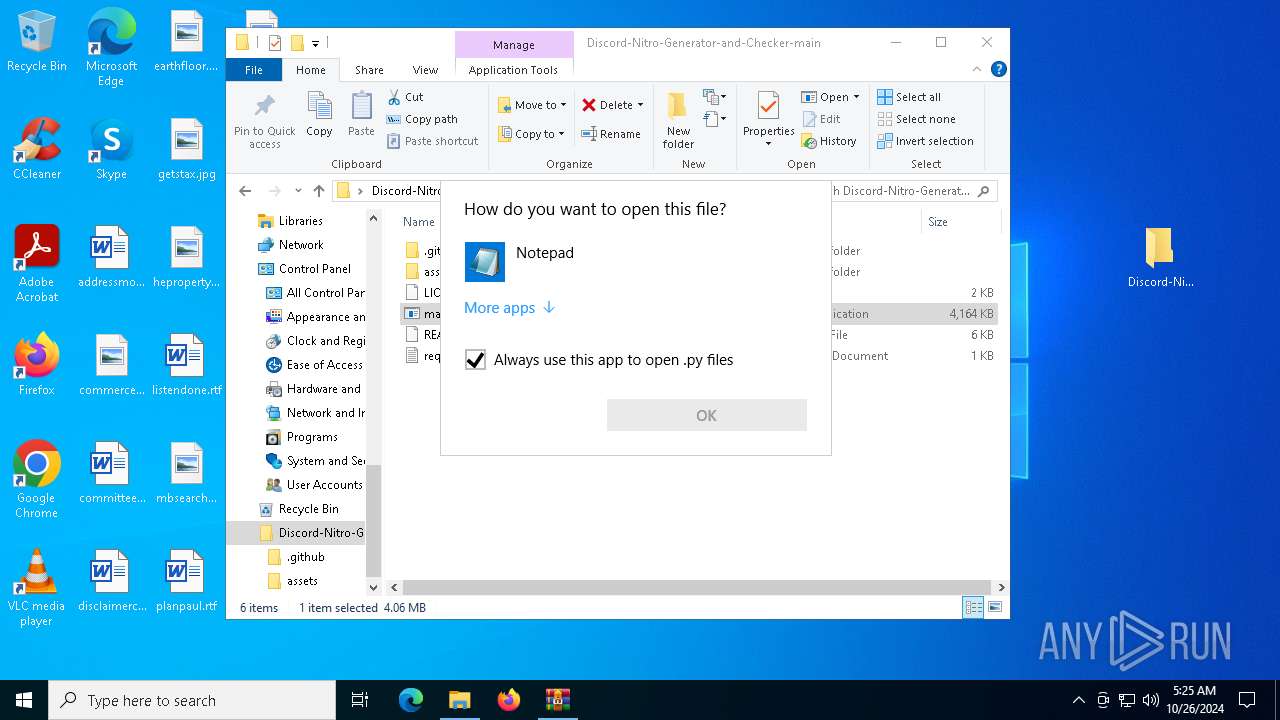Open the Copy to dropdown

coord(531,134)
